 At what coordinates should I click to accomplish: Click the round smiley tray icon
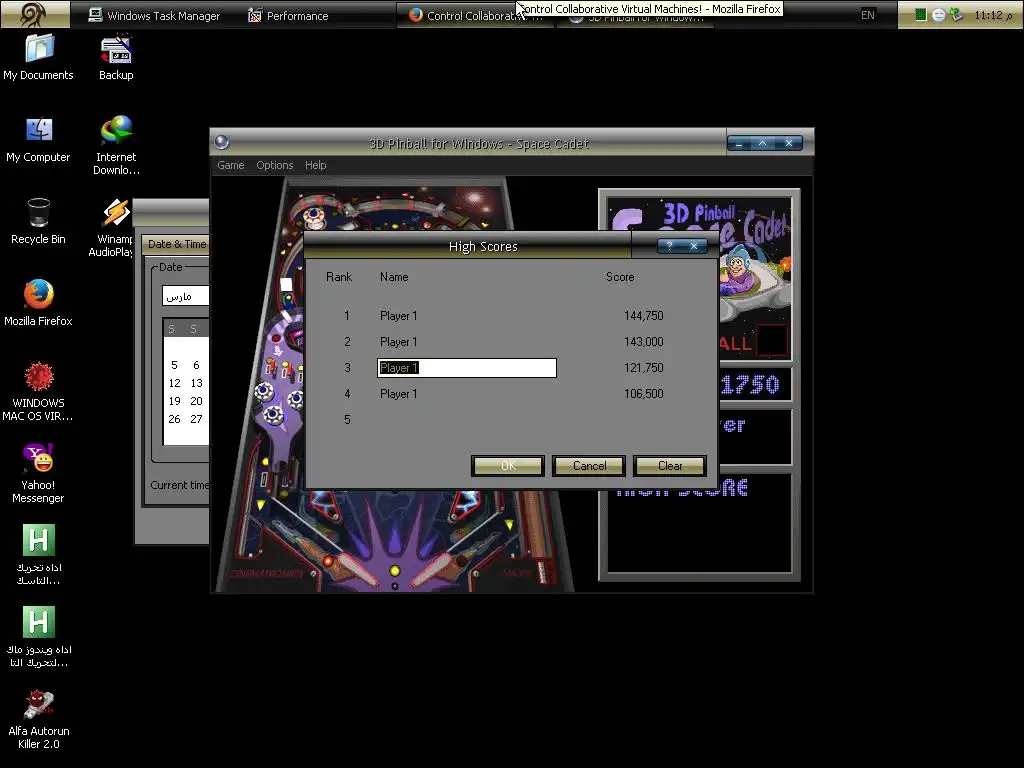click(938, 14)
